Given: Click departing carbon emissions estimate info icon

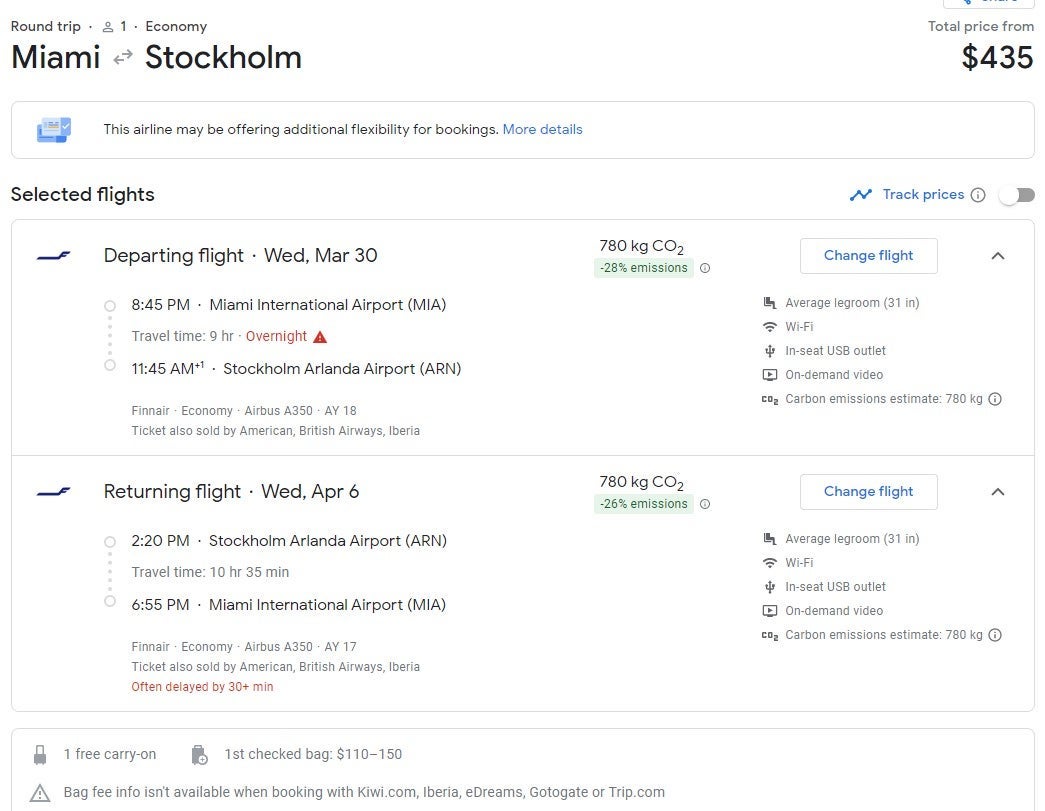Looking at the screenshot, I should point(995,399).
